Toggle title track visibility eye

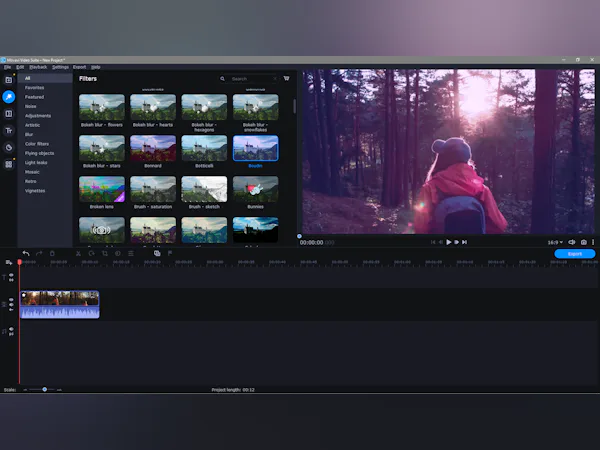tap(11, 275)
